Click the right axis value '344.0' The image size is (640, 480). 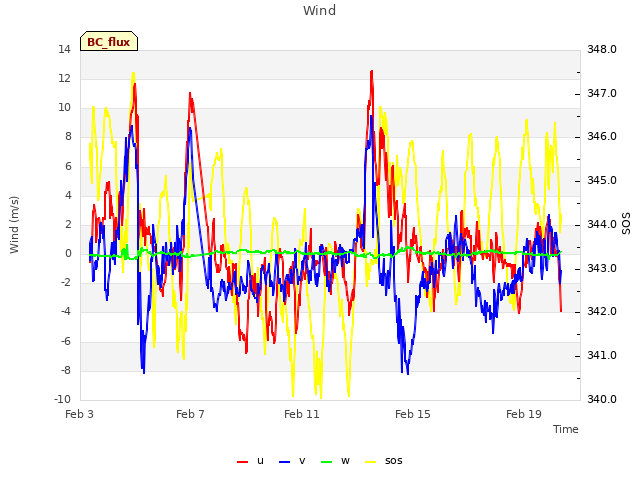click(x=602, y=224)
